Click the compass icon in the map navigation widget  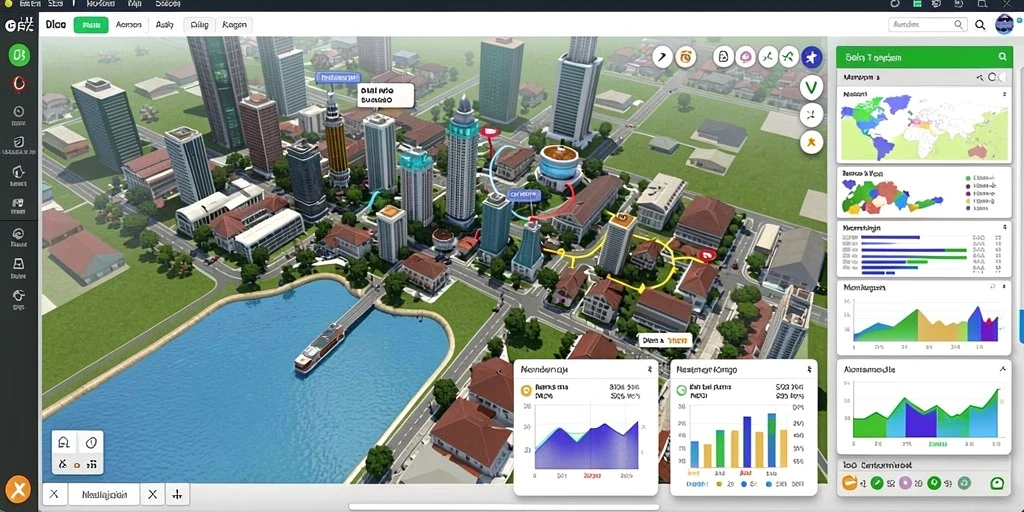coord(91,443)
